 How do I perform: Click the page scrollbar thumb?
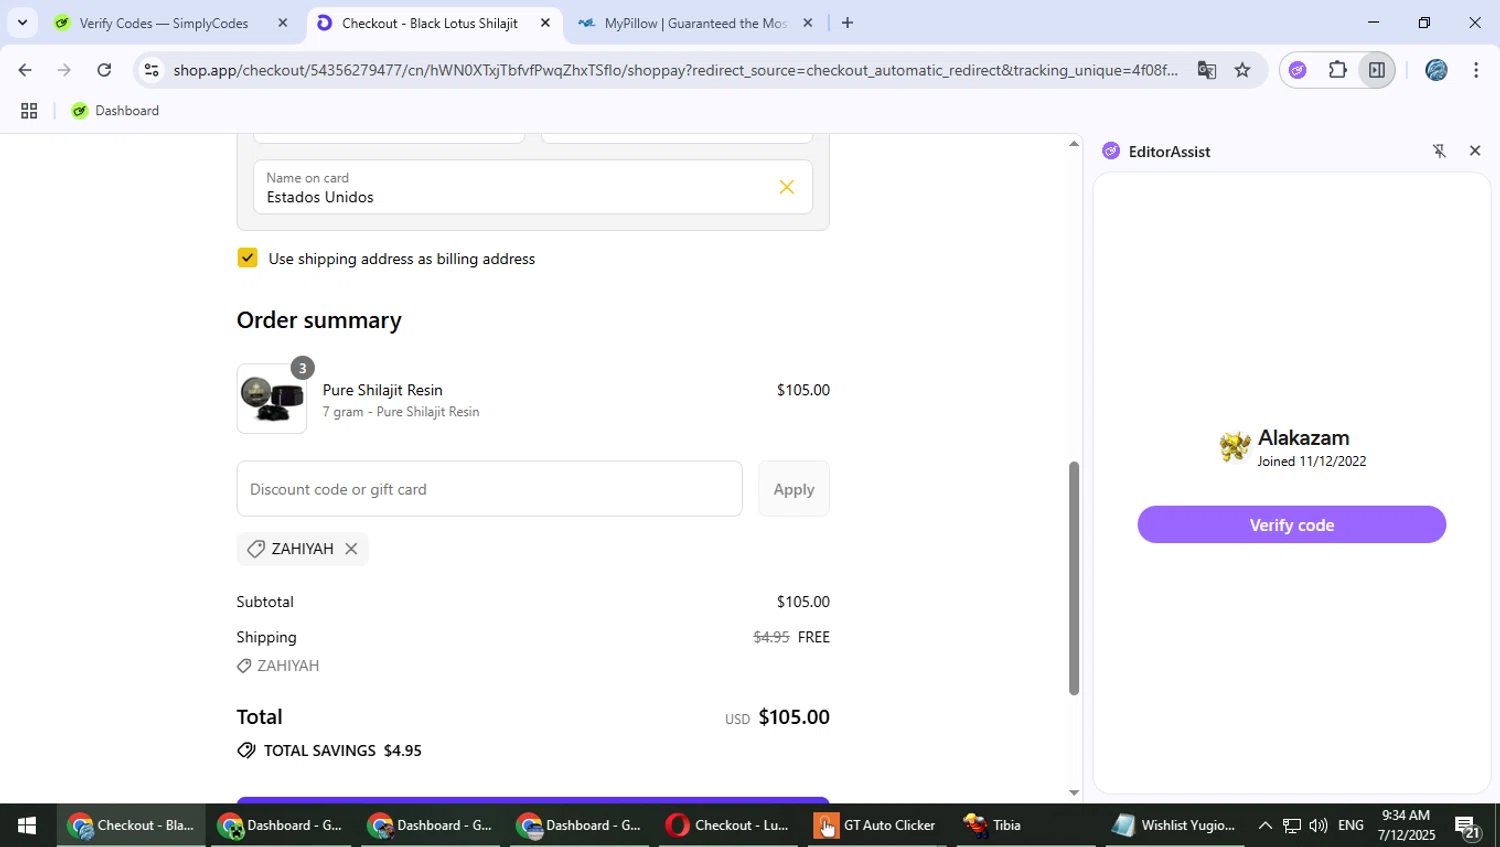pyautogui.click(x=1074, y=577)
